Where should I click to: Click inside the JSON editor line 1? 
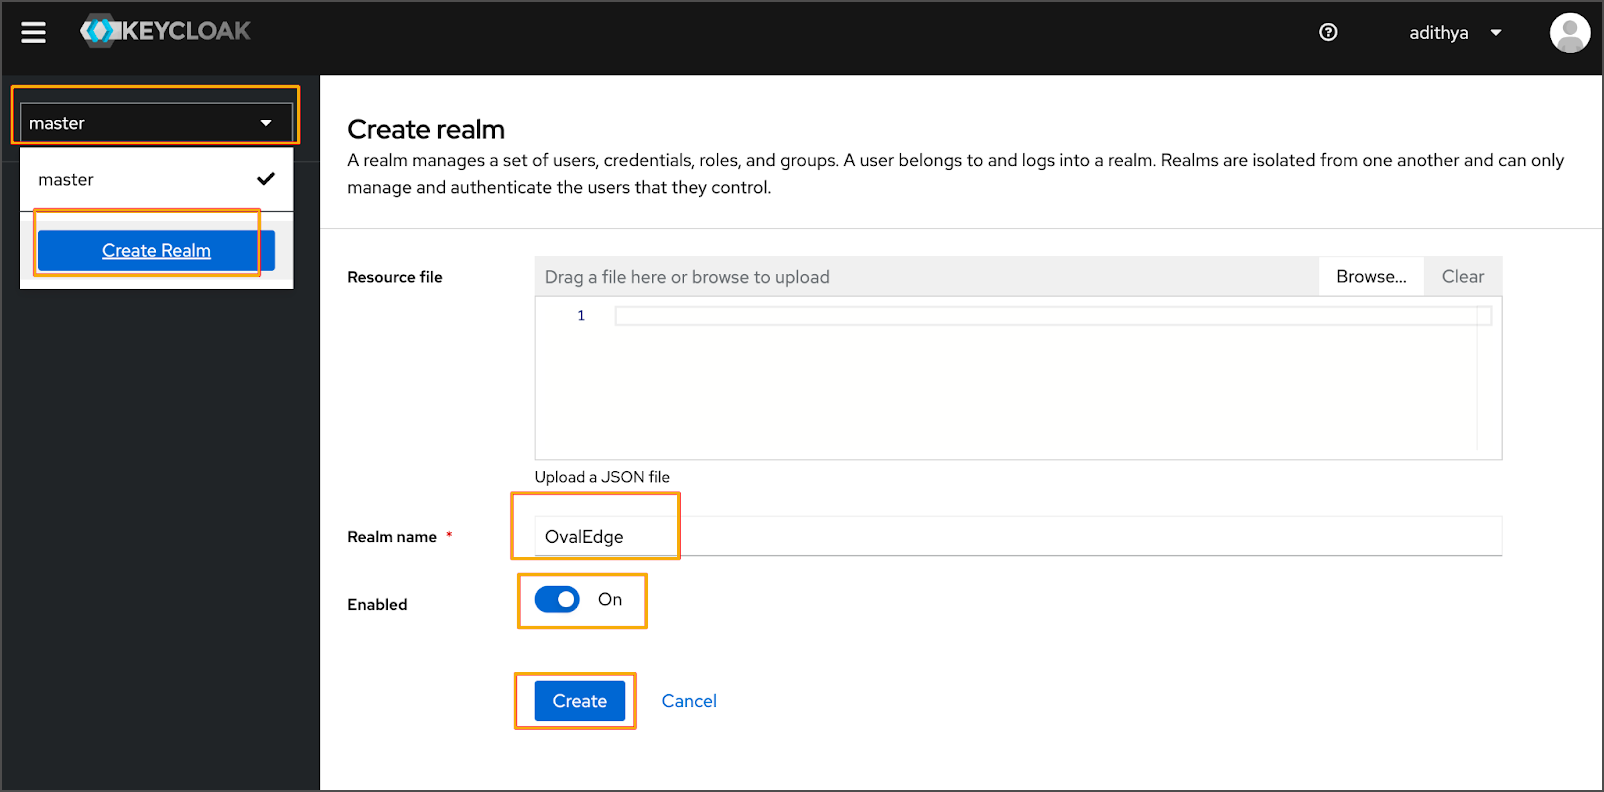(x=1045, y=316)
